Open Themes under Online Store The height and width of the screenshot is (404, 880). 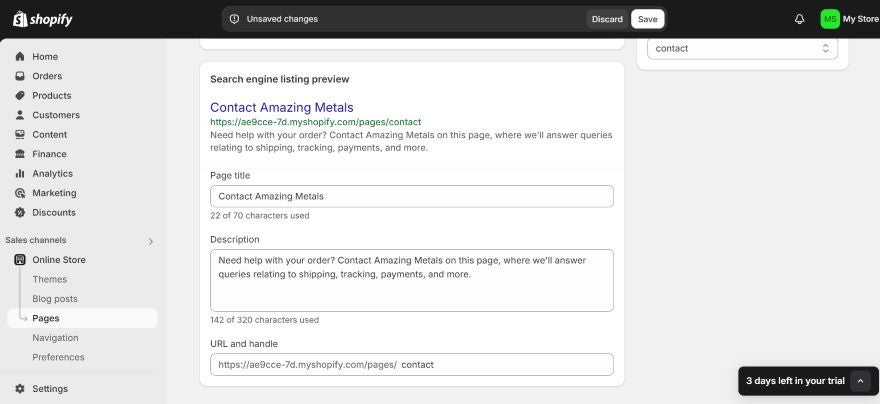49,279
